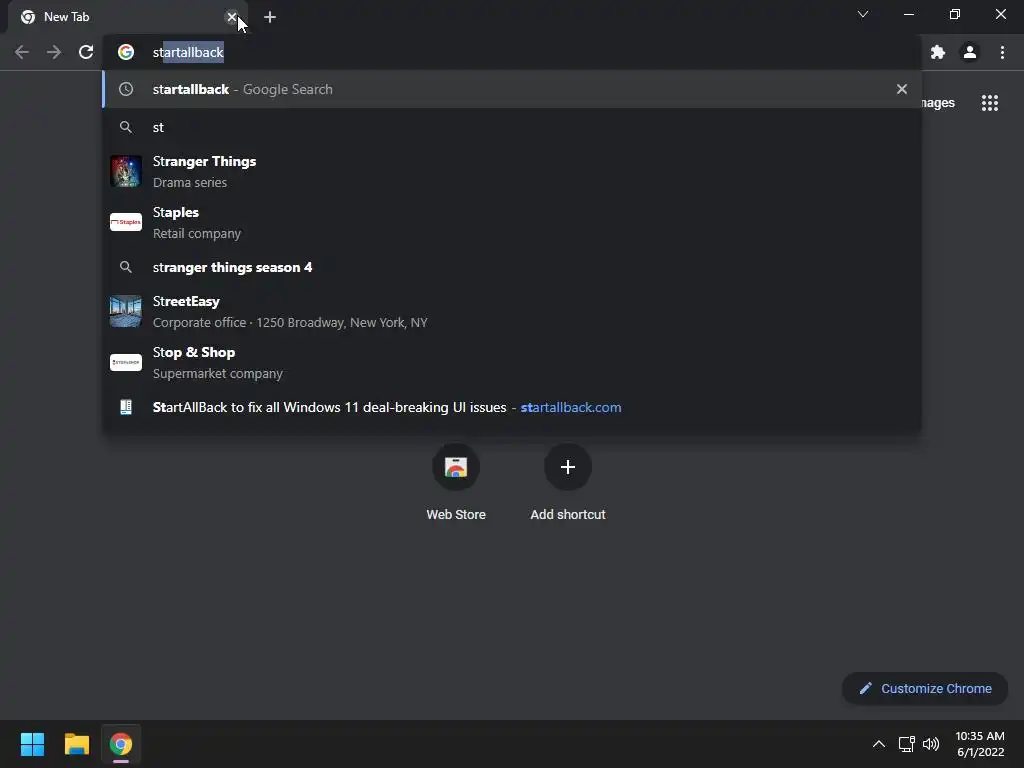The height and width of the screenshot is (768, 1024).
Task: Minimize the Chrome window
Action: point(909,14)
